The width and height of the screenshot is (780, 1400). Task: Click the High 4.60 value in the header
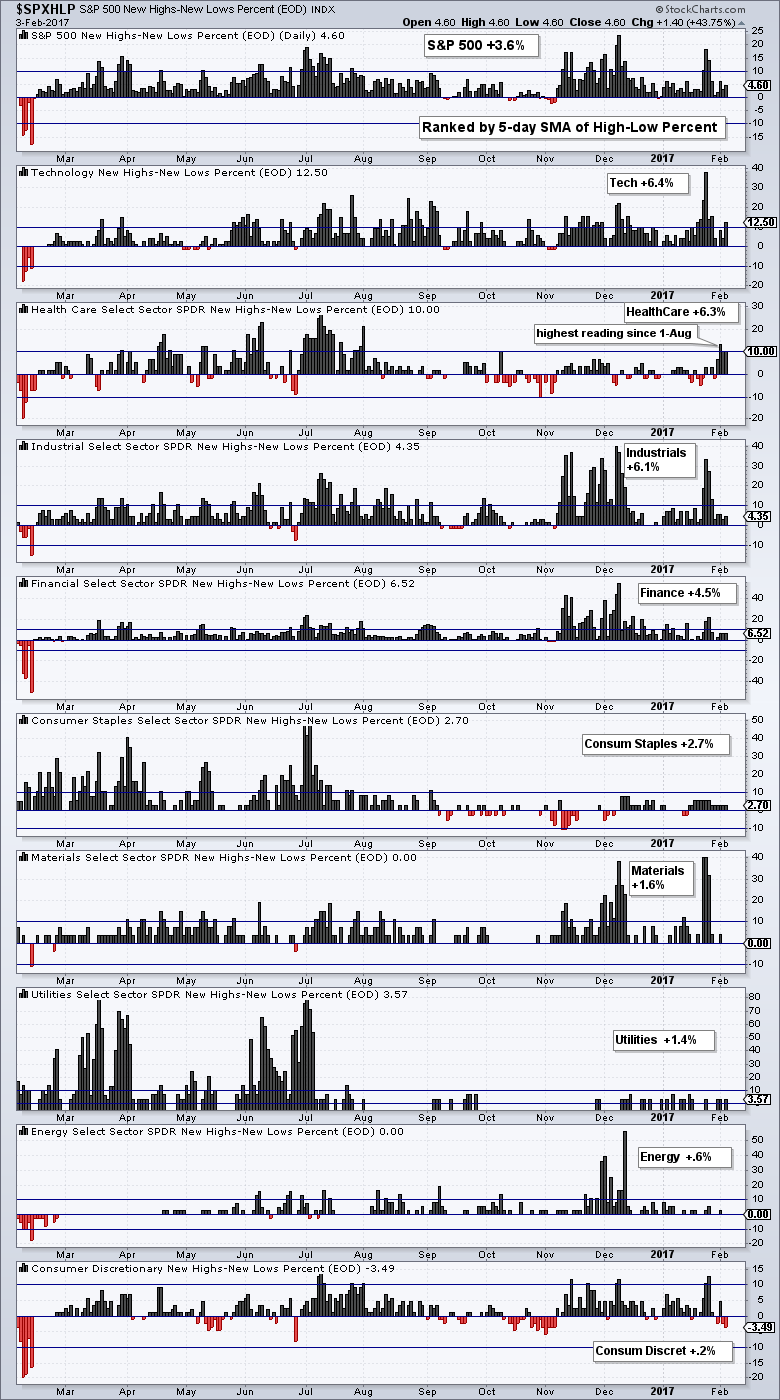(x=485, y=22)
